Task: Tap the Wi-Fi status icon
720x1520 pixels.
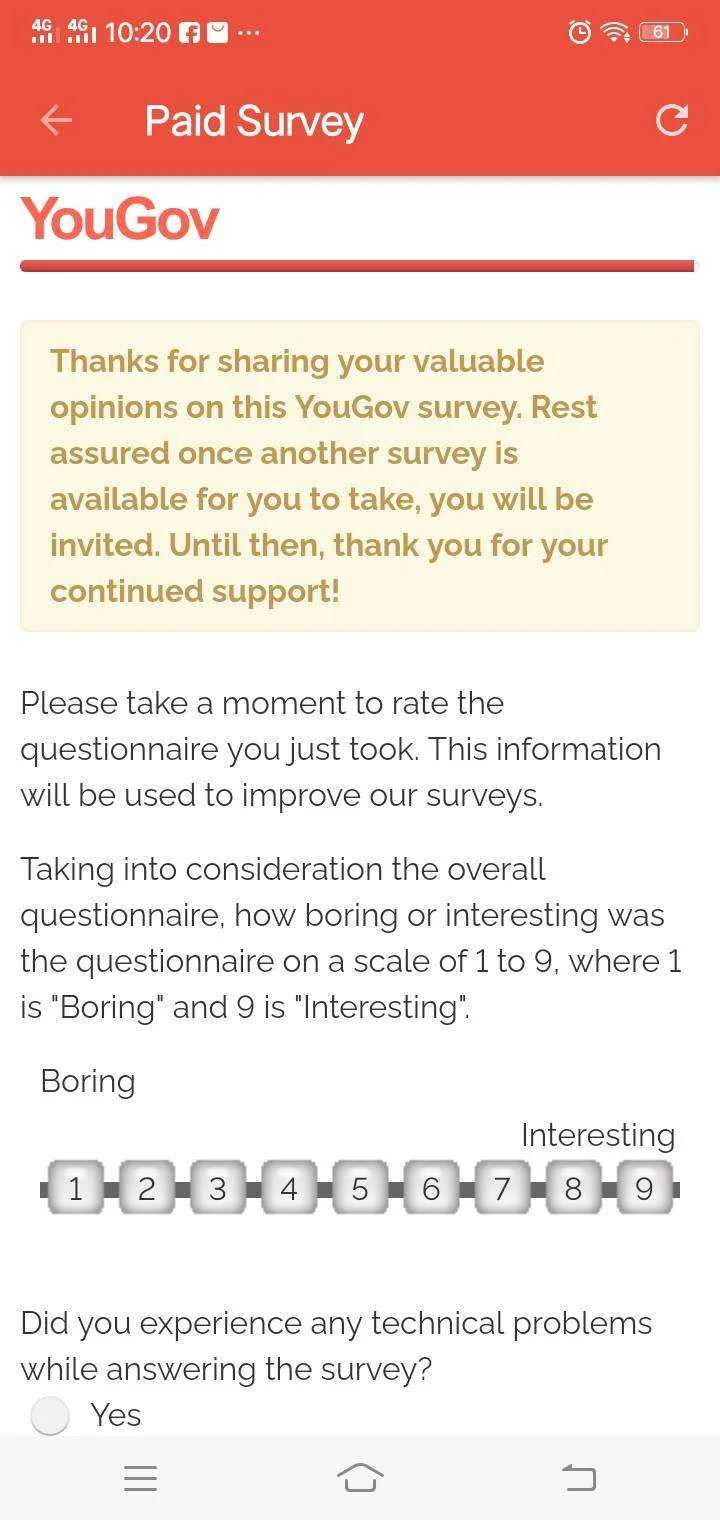Action: tap(615, 33)
